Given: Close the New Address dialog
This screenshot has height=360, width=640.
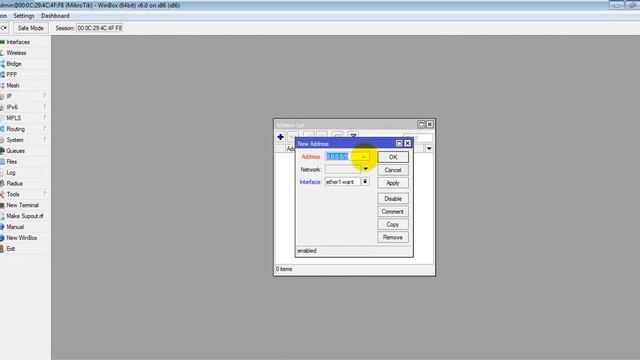Looking at the screenshot, I should click(x=407, y=143).
